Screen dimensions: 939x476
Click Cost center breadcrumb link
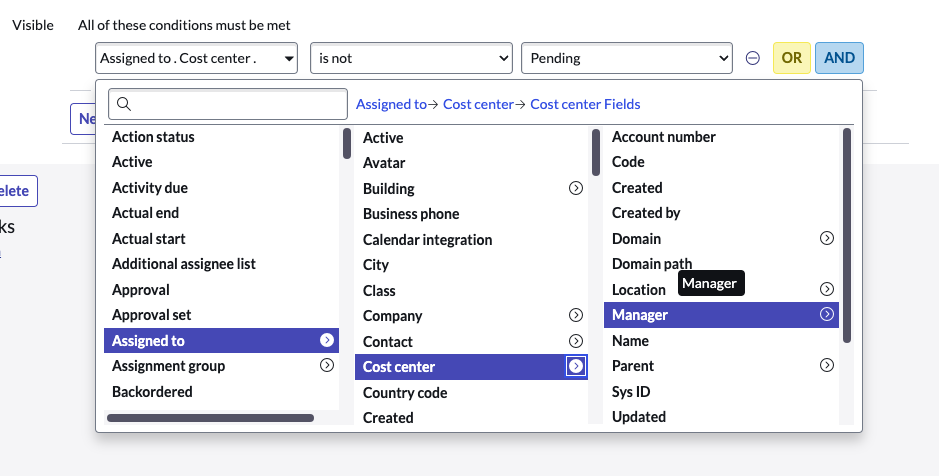click(478, 104)
